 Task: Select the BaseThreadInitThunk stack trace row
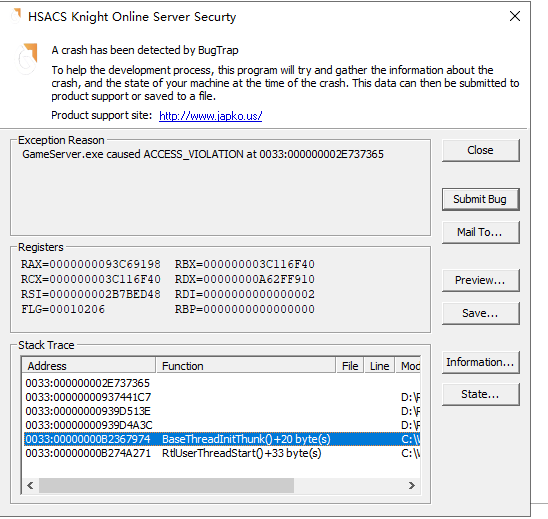pos(222,439)
